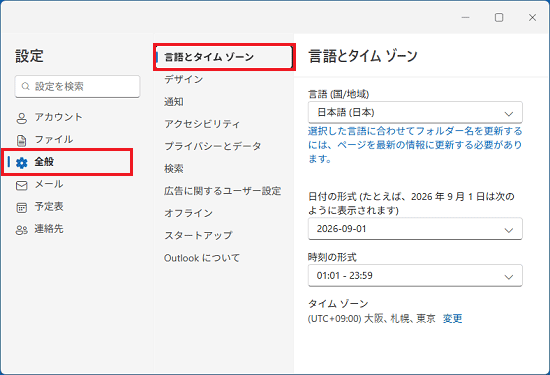Viewport: 550px width, 375px height.
Task: Click the folder name update notice link
Action: pos(415,145)
